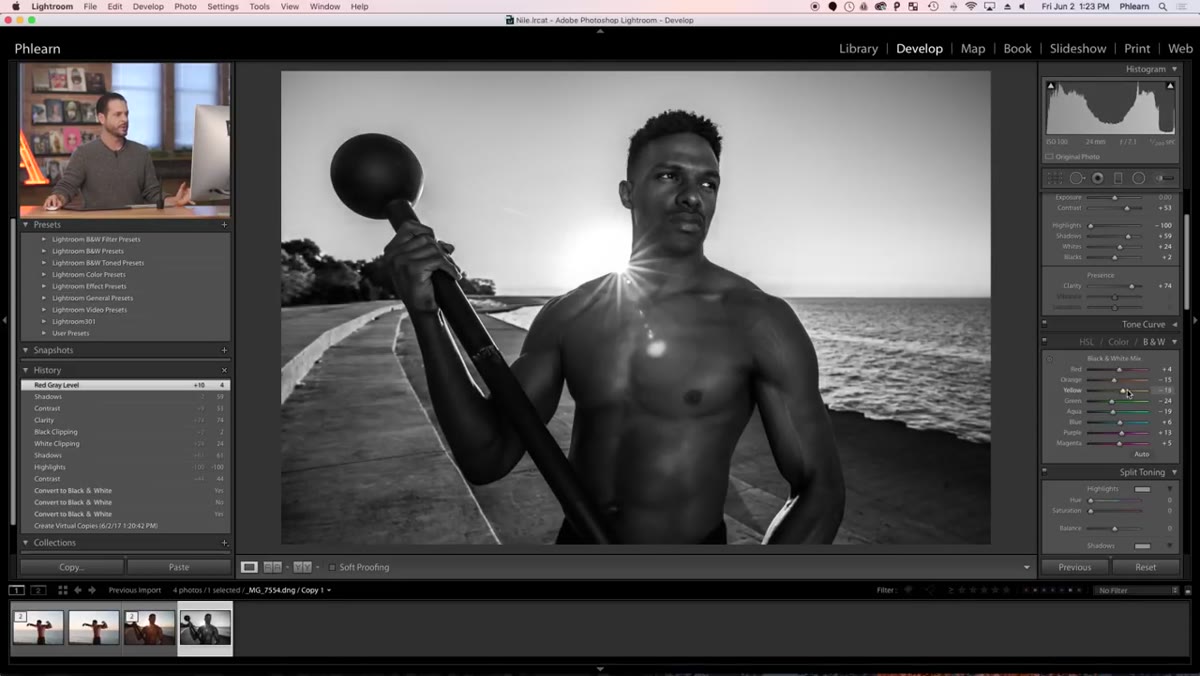Image resolution: width=1200 pixels, height=676 pixels.
Task: Click the Reset button
Action: coord(1146,567)
